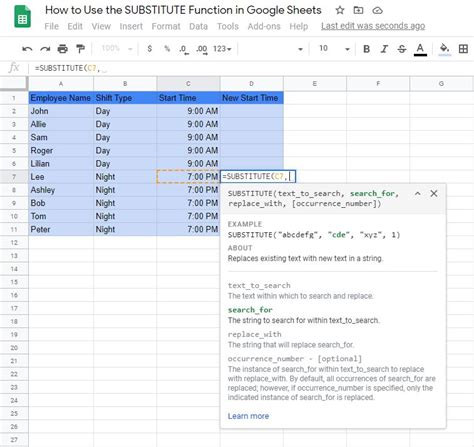Select cell with 'Employee Name'
474x447 pixels.
61,98
